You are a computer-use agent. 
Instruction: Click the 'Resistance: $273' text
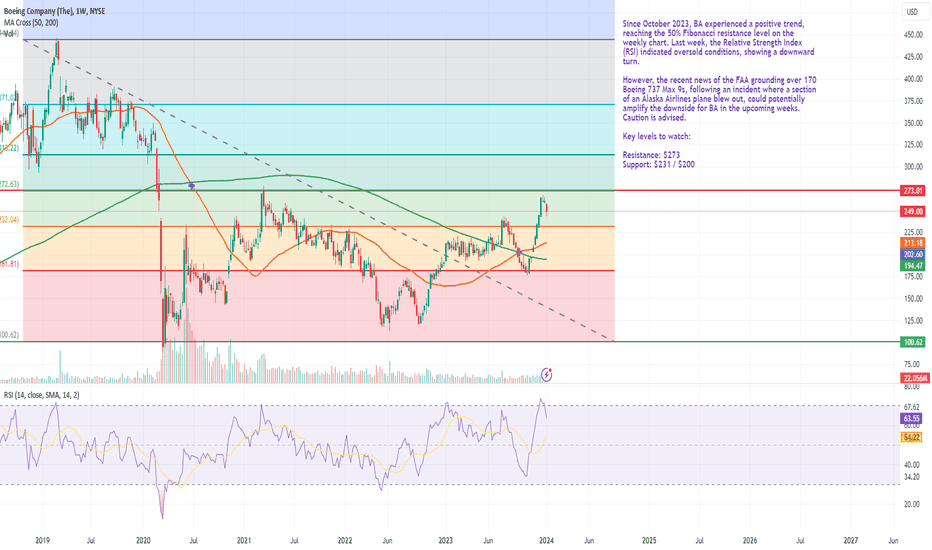[x=651, y=155]
